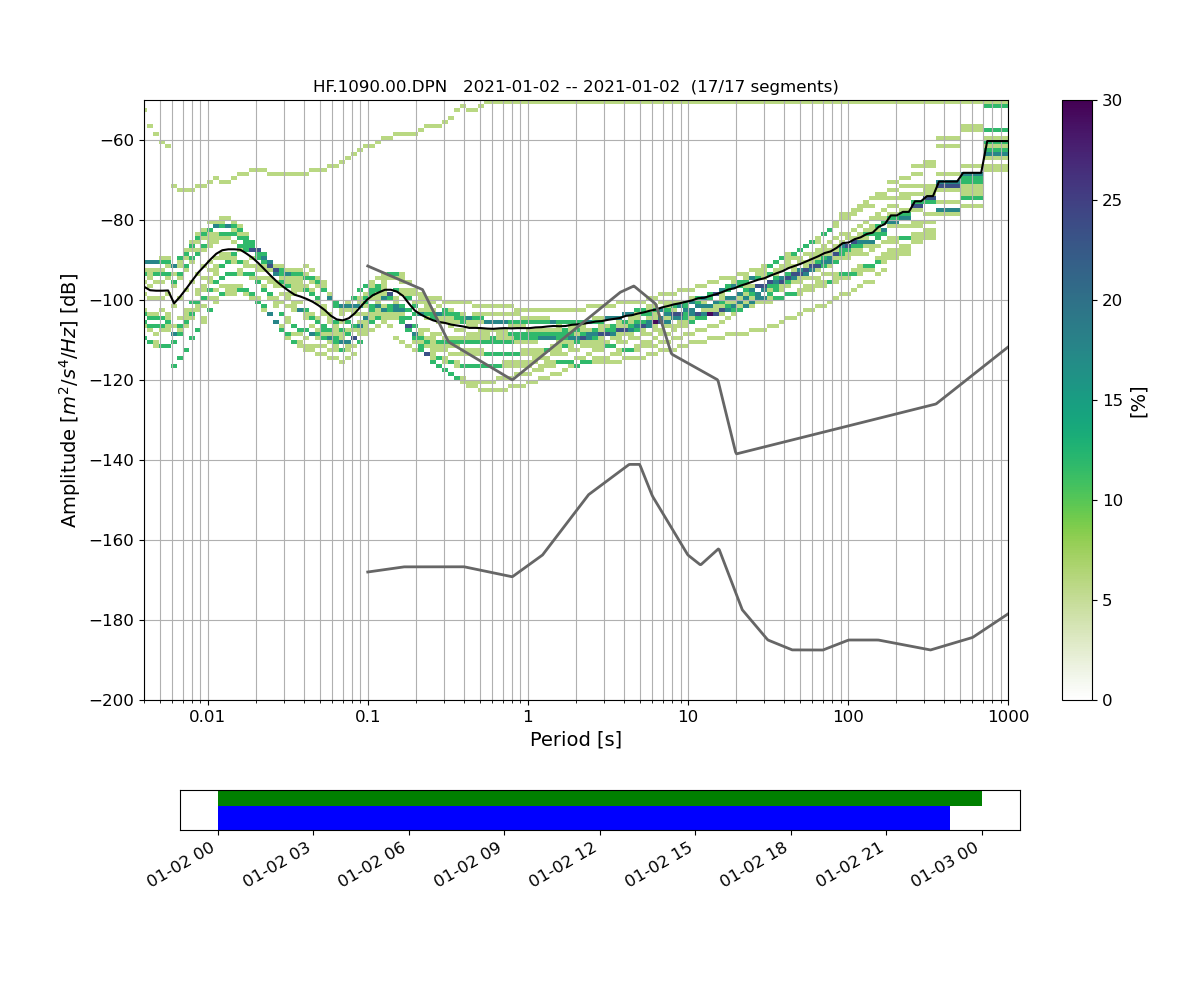
Task: Click the colorbar tick labeled 25
Action: tap(1111, 200)
